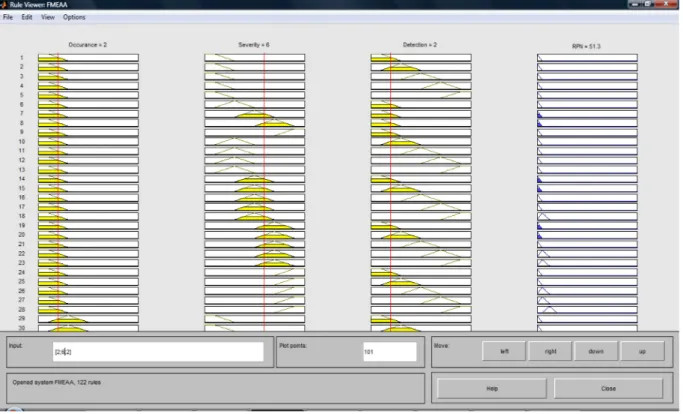The image size is (683, 414).
Task: Click the Close button
Action: pyautogui.click(x=610, y=390)
